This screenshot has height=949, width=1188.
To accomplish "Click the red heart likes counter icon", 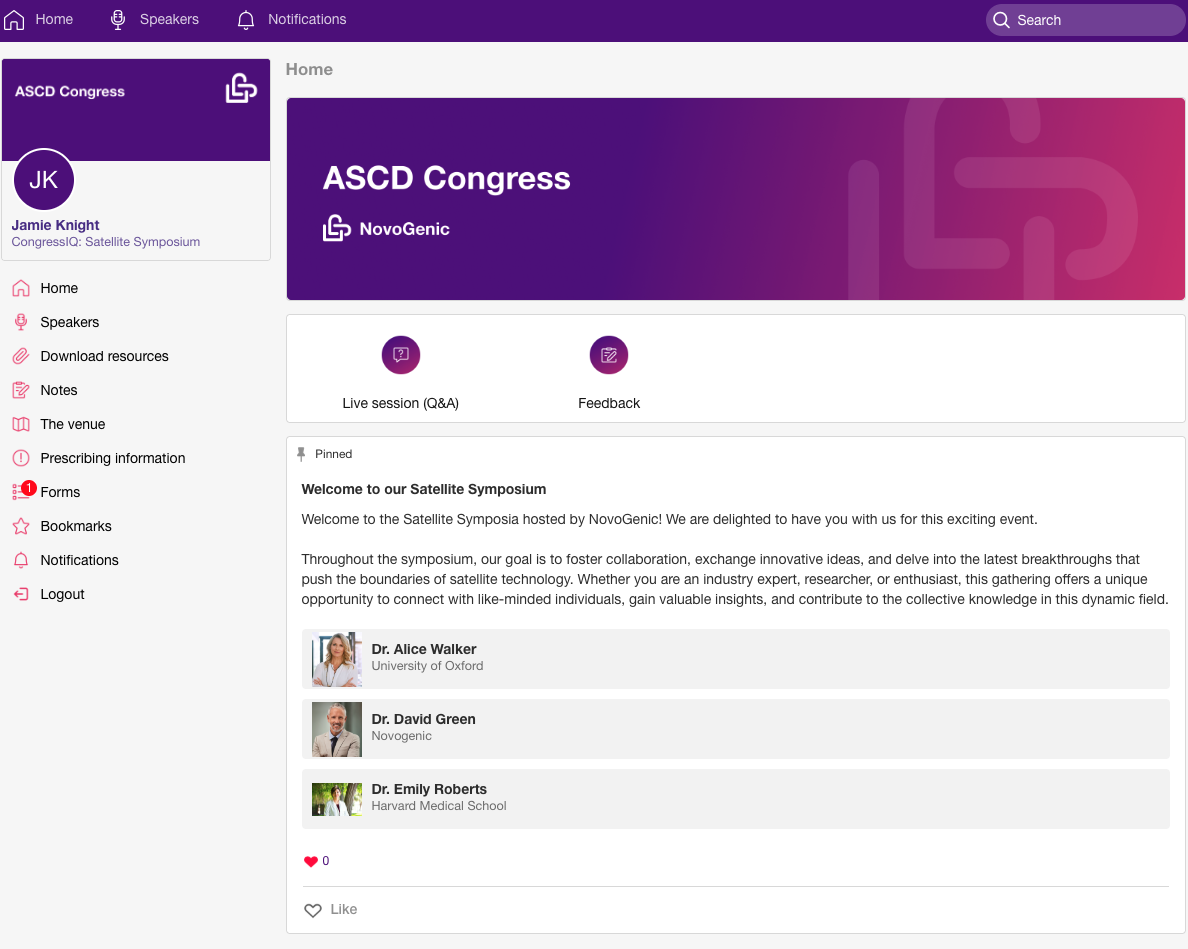I will pos(311,862).
